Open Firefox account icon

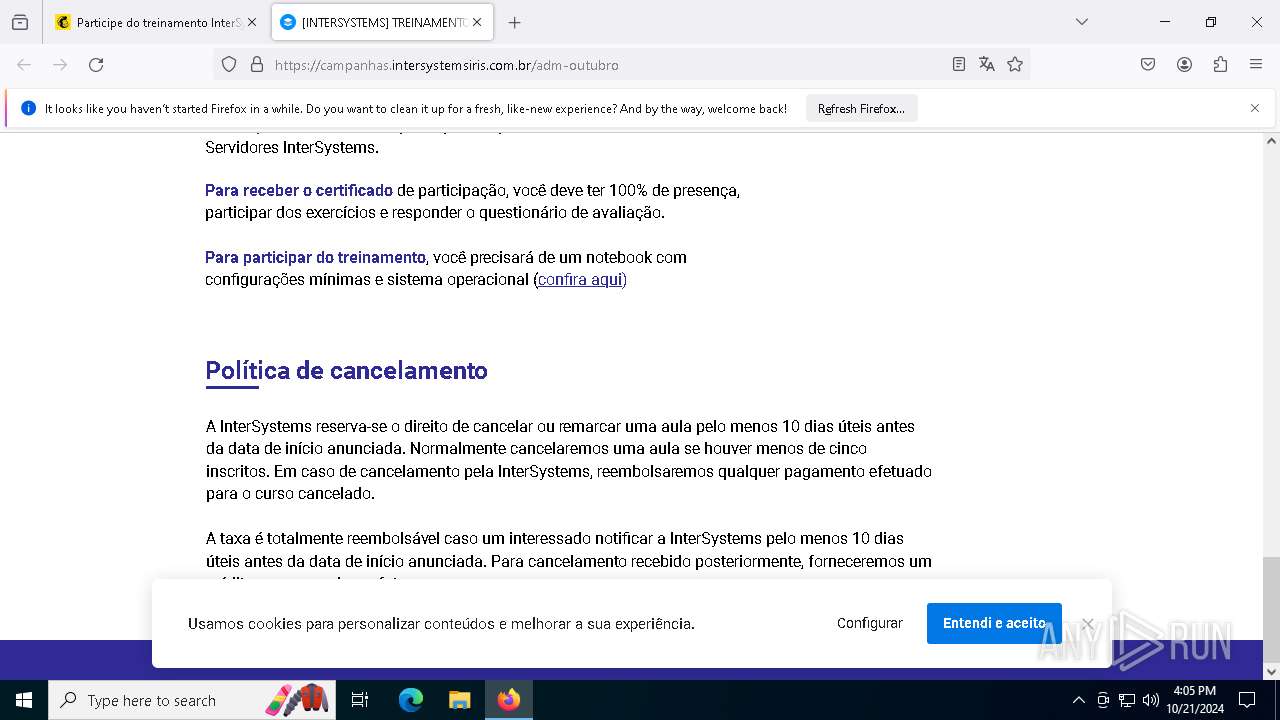tap(1184, 65)
